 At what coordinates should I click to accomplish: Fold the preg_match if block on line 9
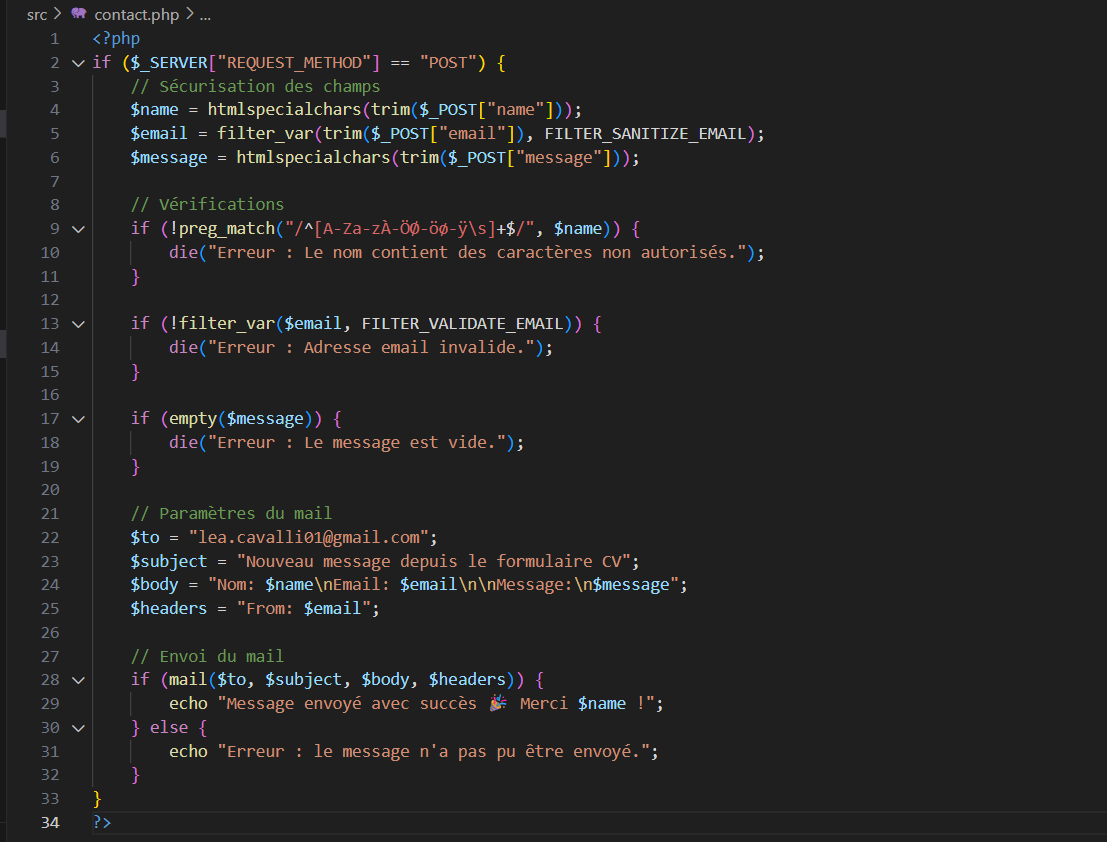(78, 229)
